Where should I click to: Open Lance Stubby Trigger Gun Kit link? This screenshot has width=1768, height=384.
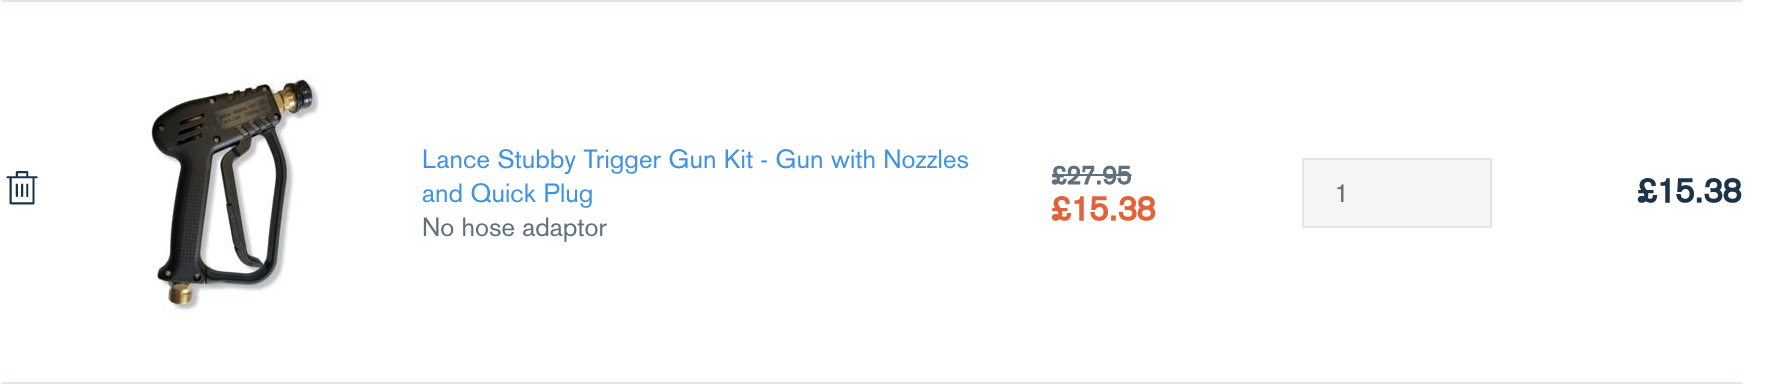pyautogui.click(x=695, y=176)
